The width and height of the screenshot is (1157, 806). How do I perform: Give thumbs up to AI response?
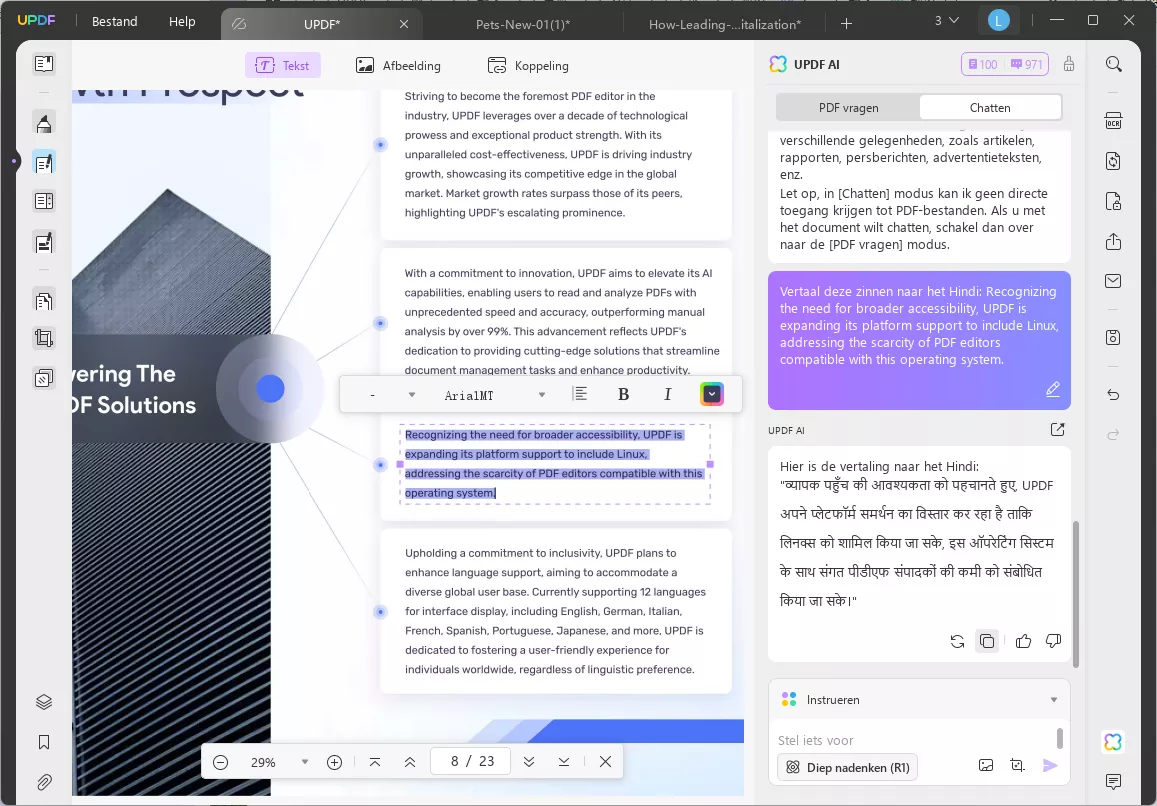(1023, 641)
